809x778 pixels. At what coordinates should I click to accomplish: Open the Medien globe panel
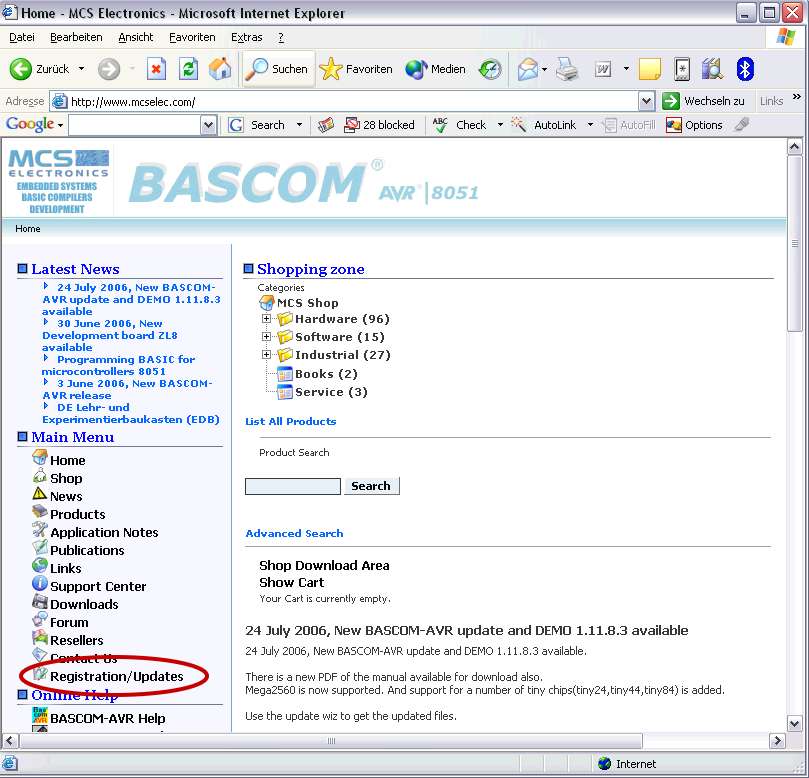coord(435,69)
